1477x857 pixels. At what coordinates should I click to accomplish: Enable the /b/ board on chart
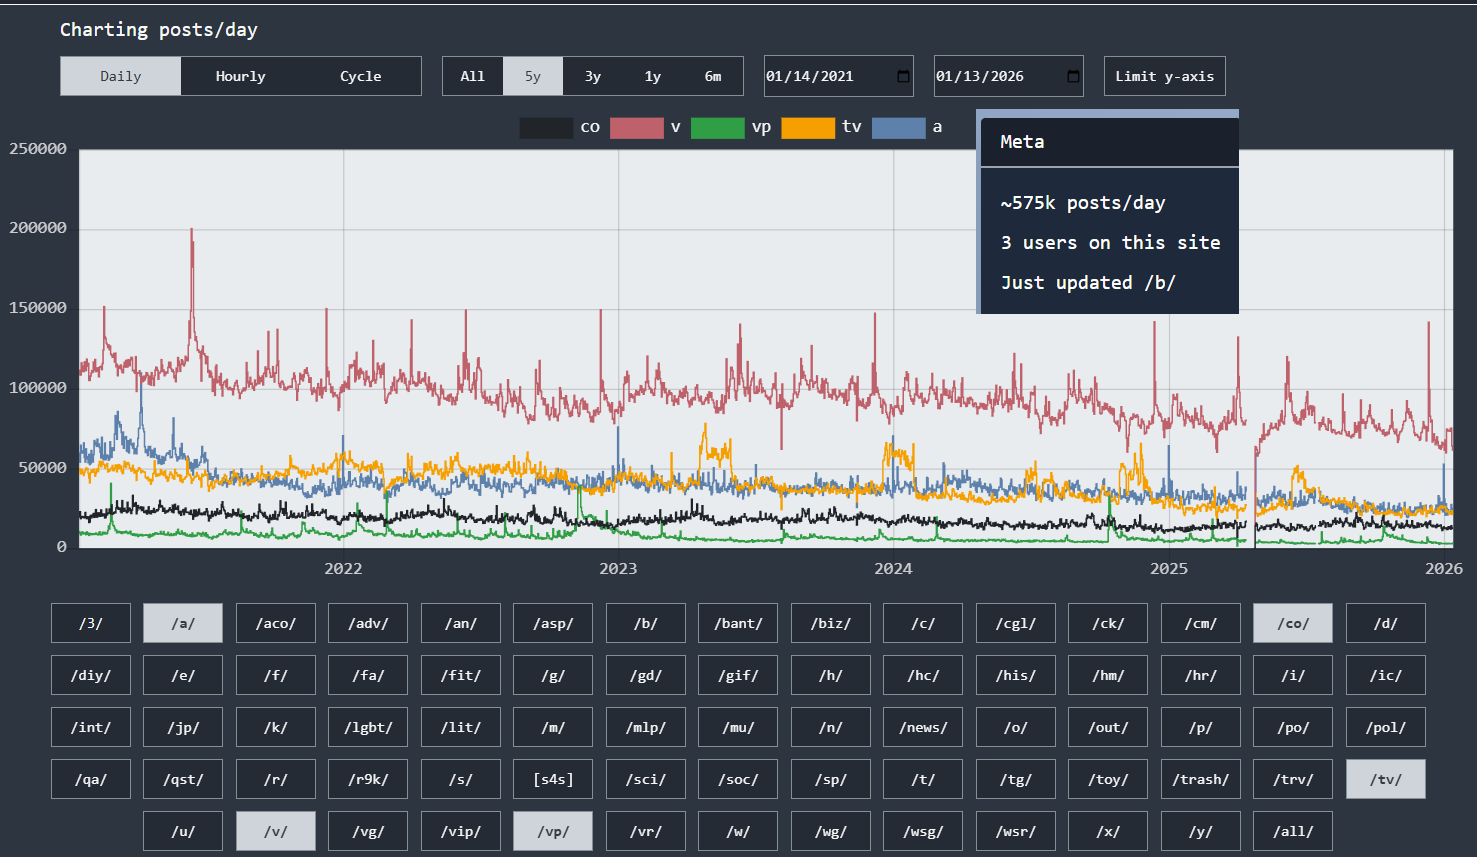click(646, 623)
